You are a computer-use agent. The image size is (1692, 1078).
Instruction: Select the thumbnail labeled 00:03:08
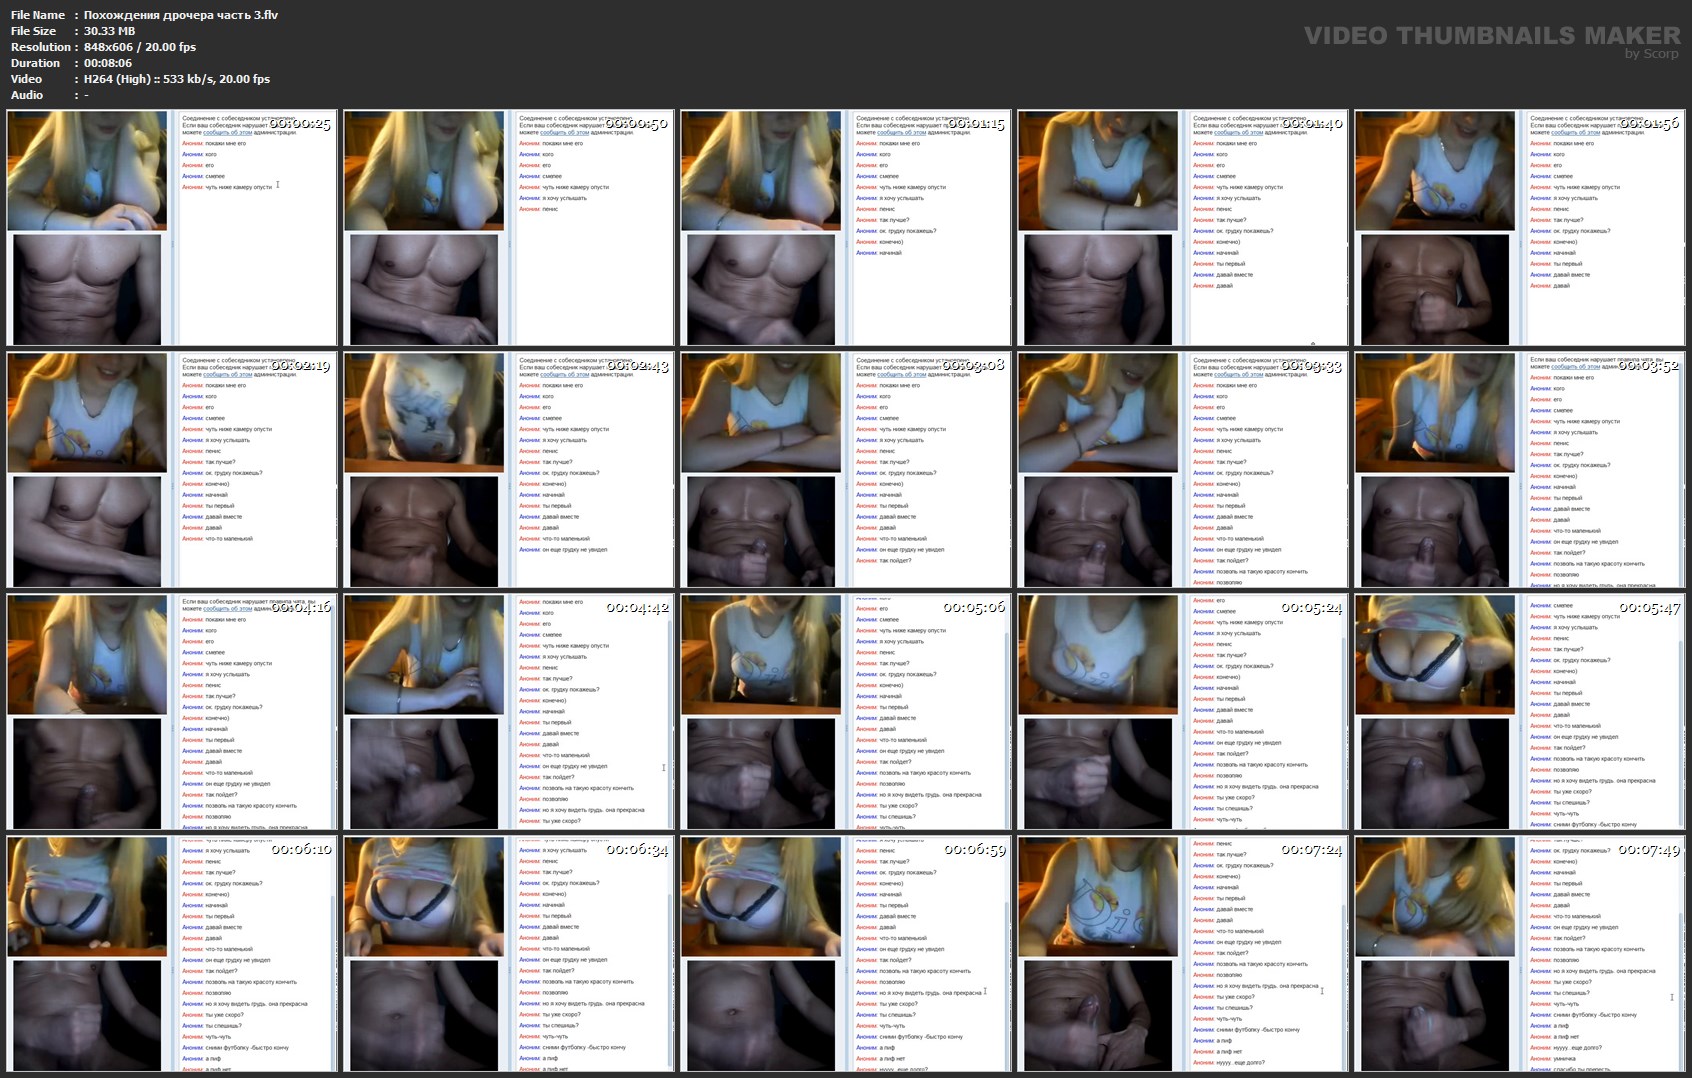coord(846,470)
